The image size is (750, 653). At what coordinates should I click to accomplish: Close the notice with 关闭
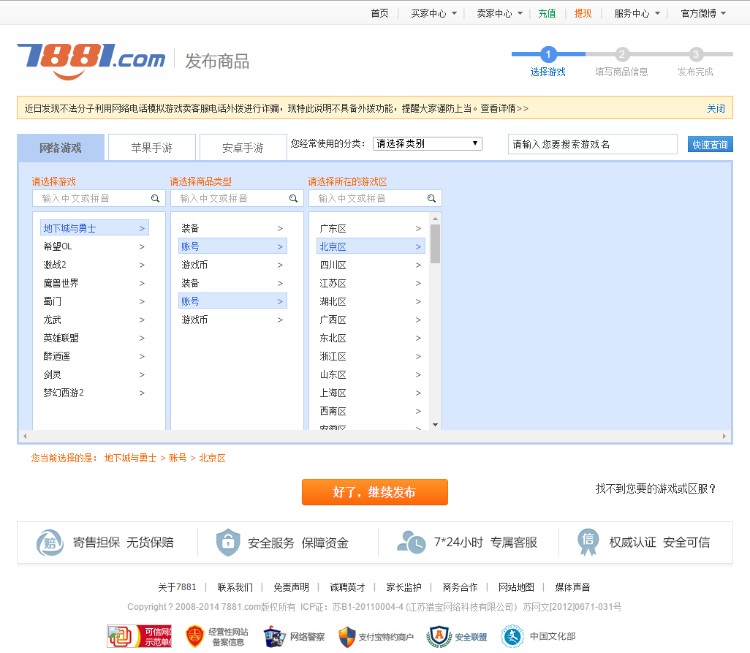[716, 109]
